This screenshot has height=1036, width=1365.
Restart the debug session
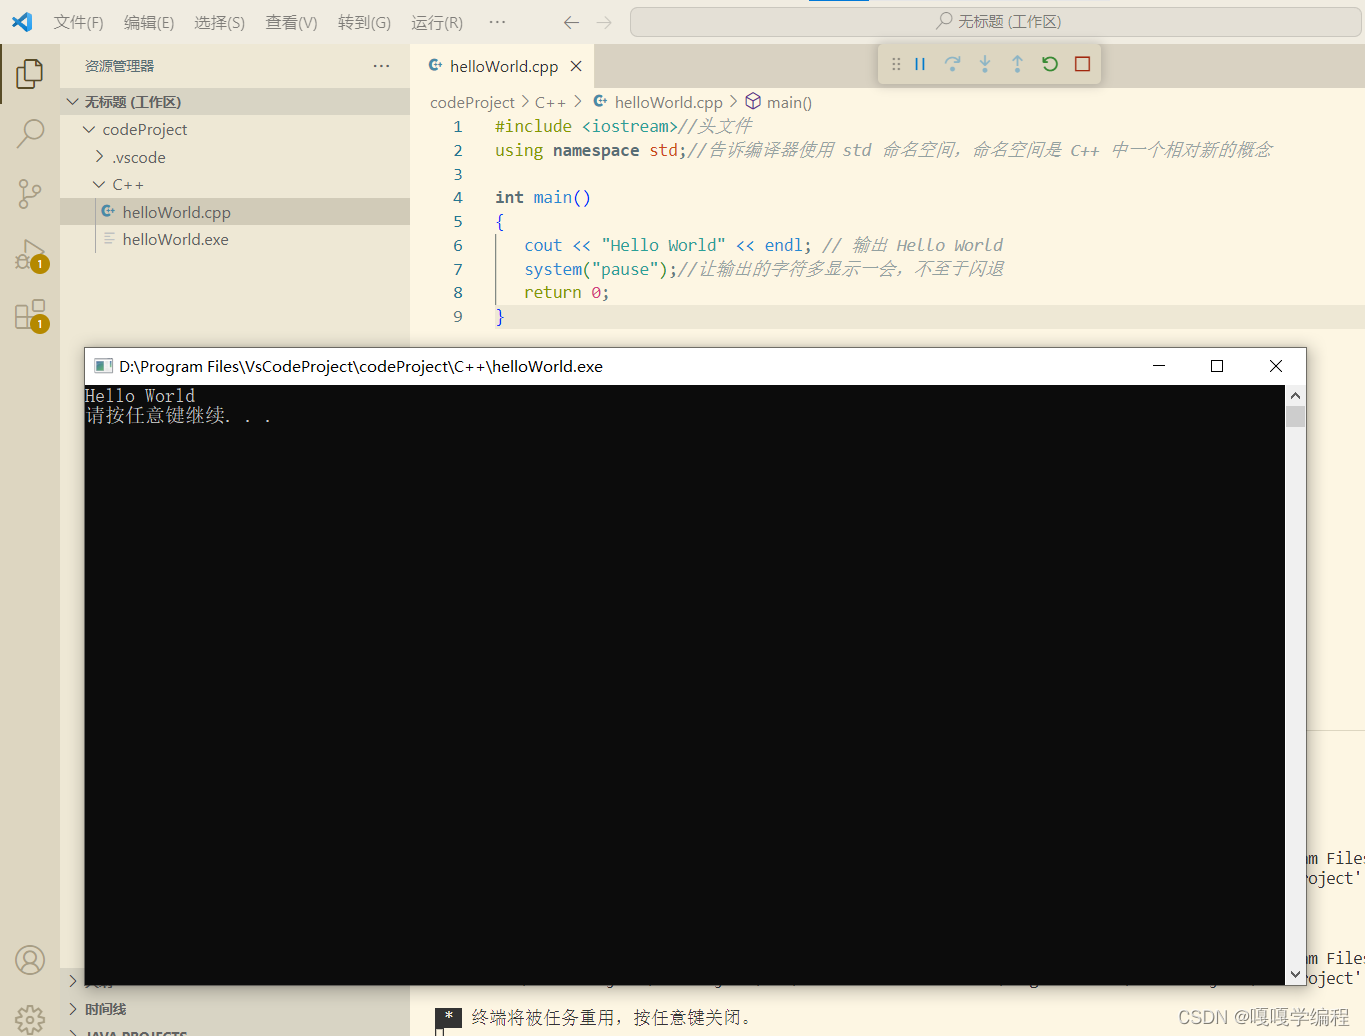1050,64
